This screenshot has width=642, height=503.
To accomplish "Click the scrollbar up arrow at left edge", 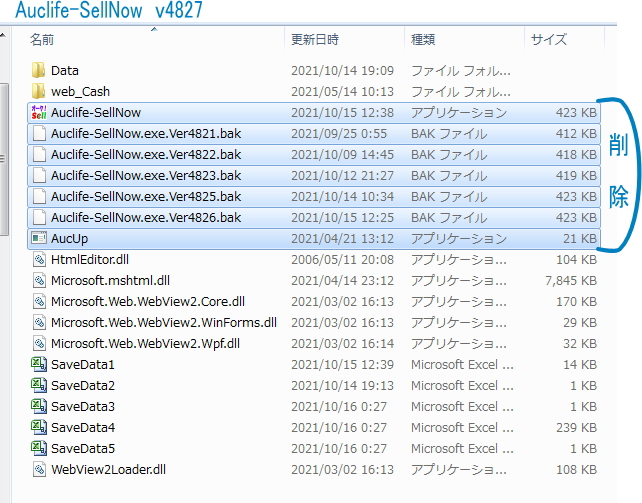I will coord(3,36).
